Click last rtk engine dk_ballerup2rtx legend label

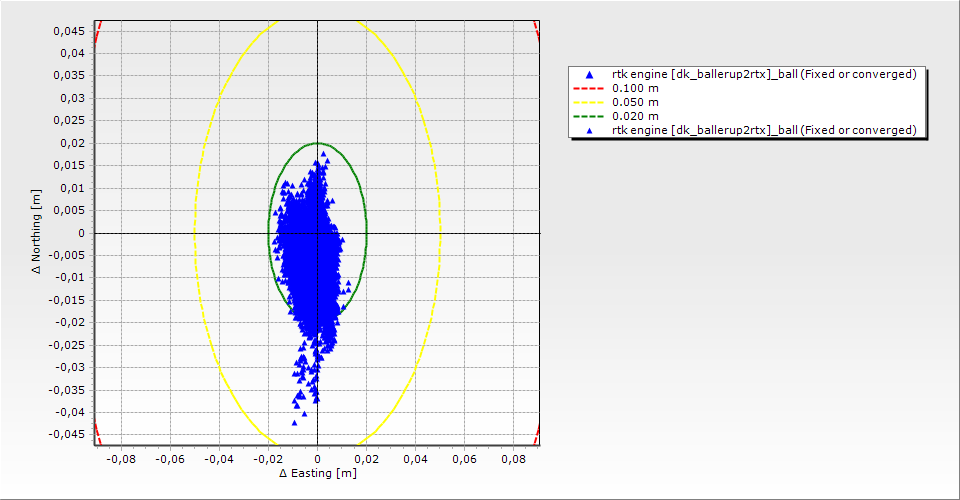764,130
